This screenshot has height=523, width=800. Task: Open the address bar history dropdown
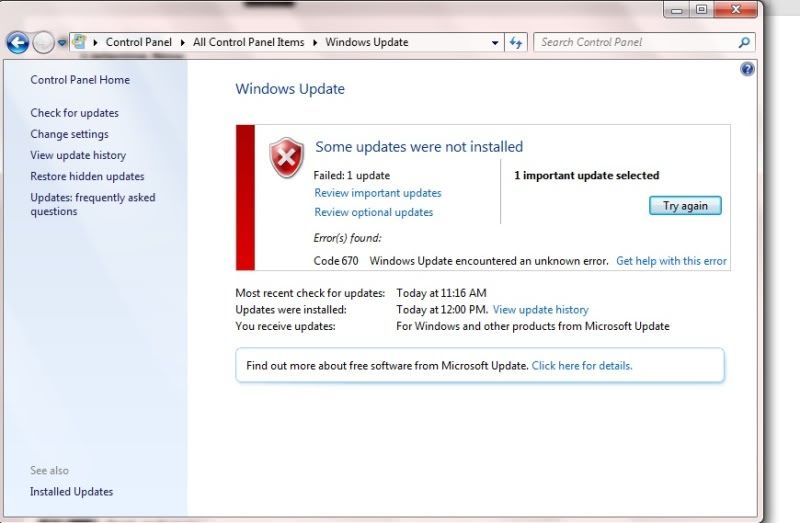pyautogui.click(x=494, y=43)
